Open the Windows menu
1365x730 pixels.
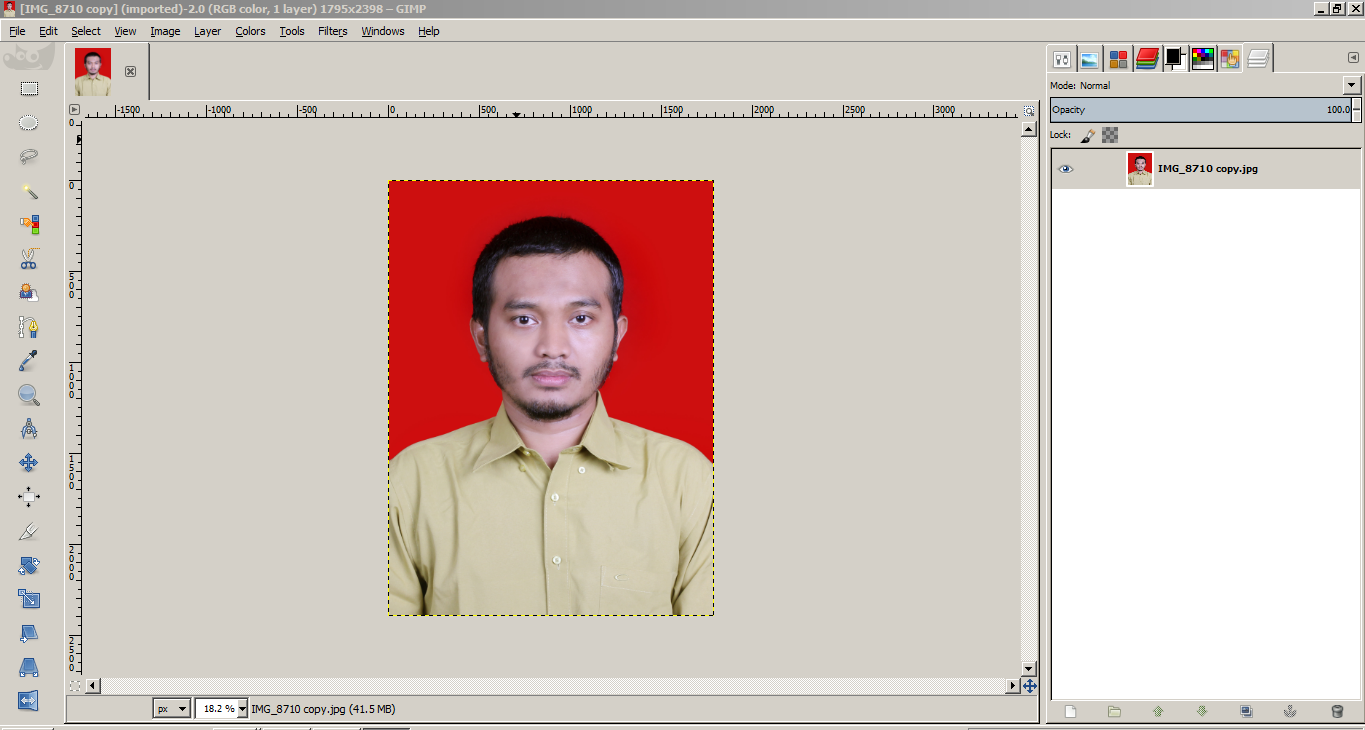383,31
